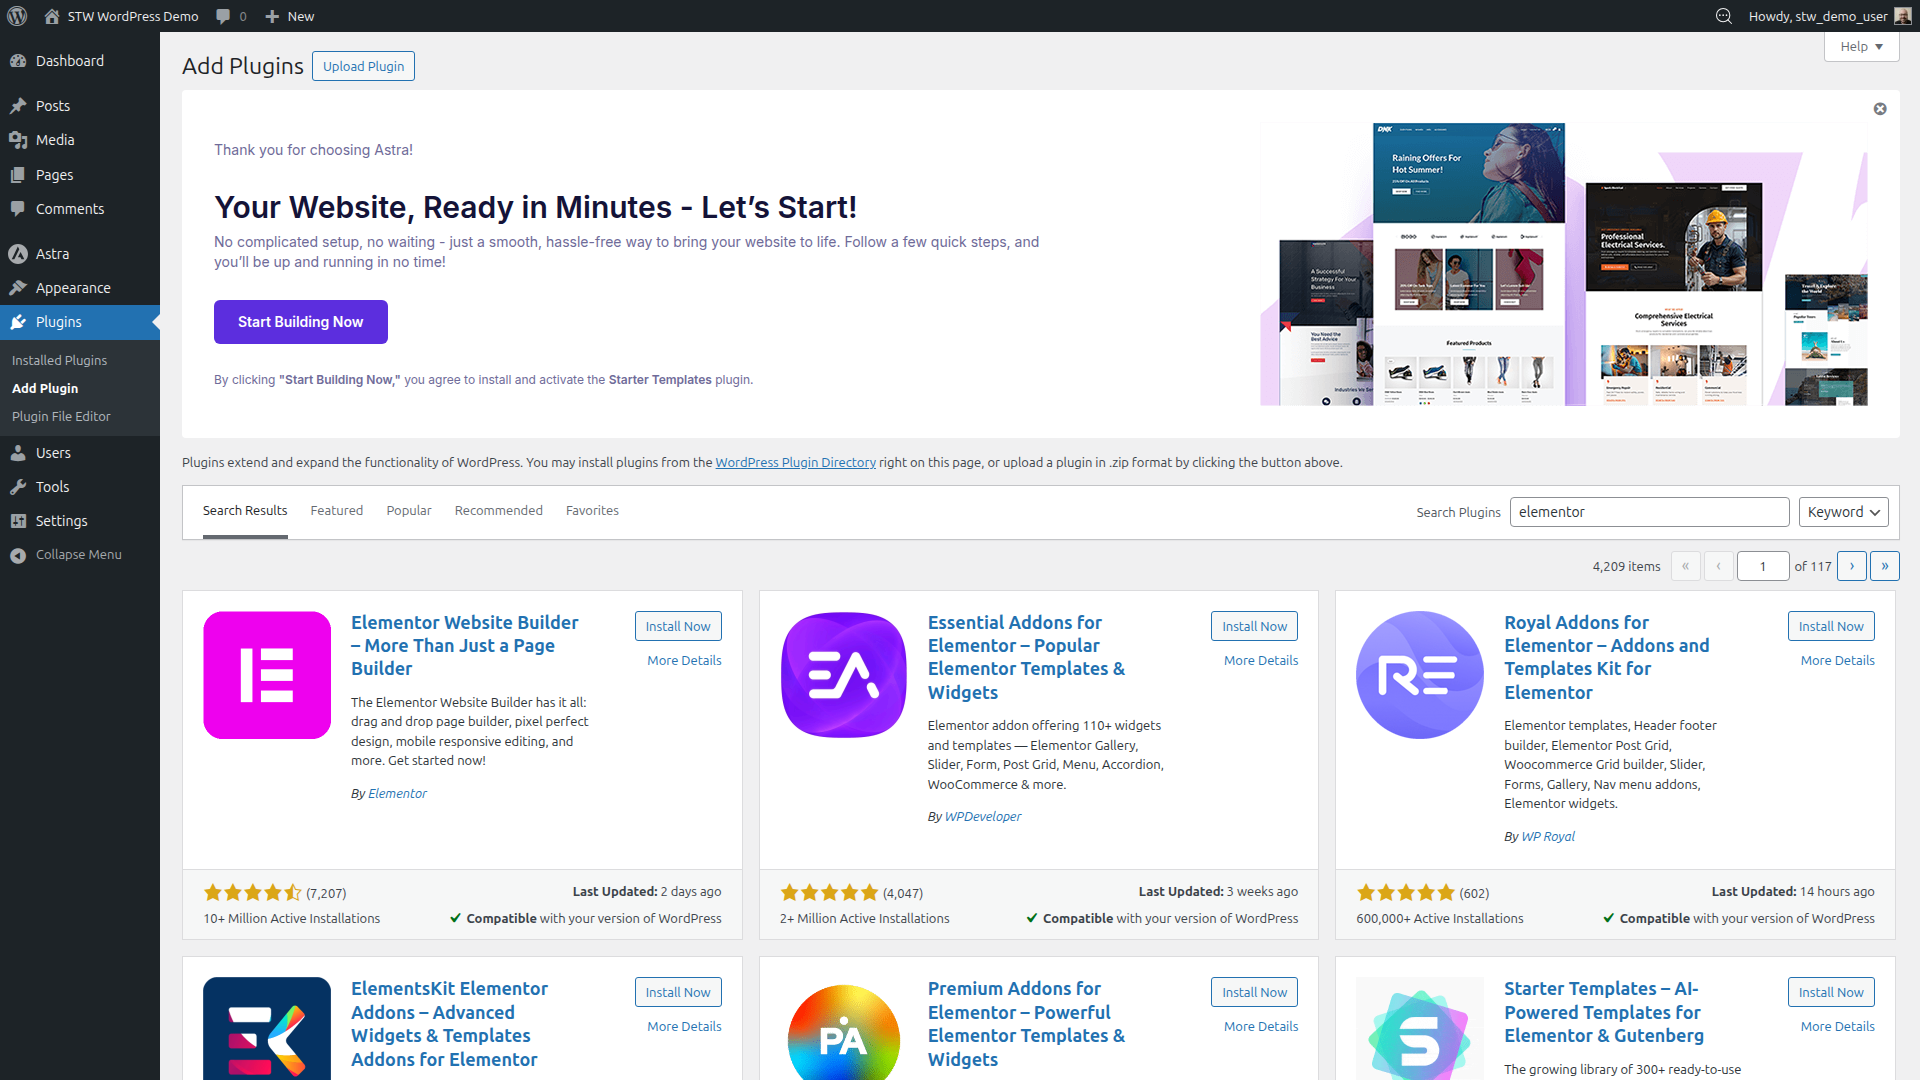Click the Search Plugins input with elementor
Viewport: 1920px width, 1080px height.
(x=1650, y=512)
